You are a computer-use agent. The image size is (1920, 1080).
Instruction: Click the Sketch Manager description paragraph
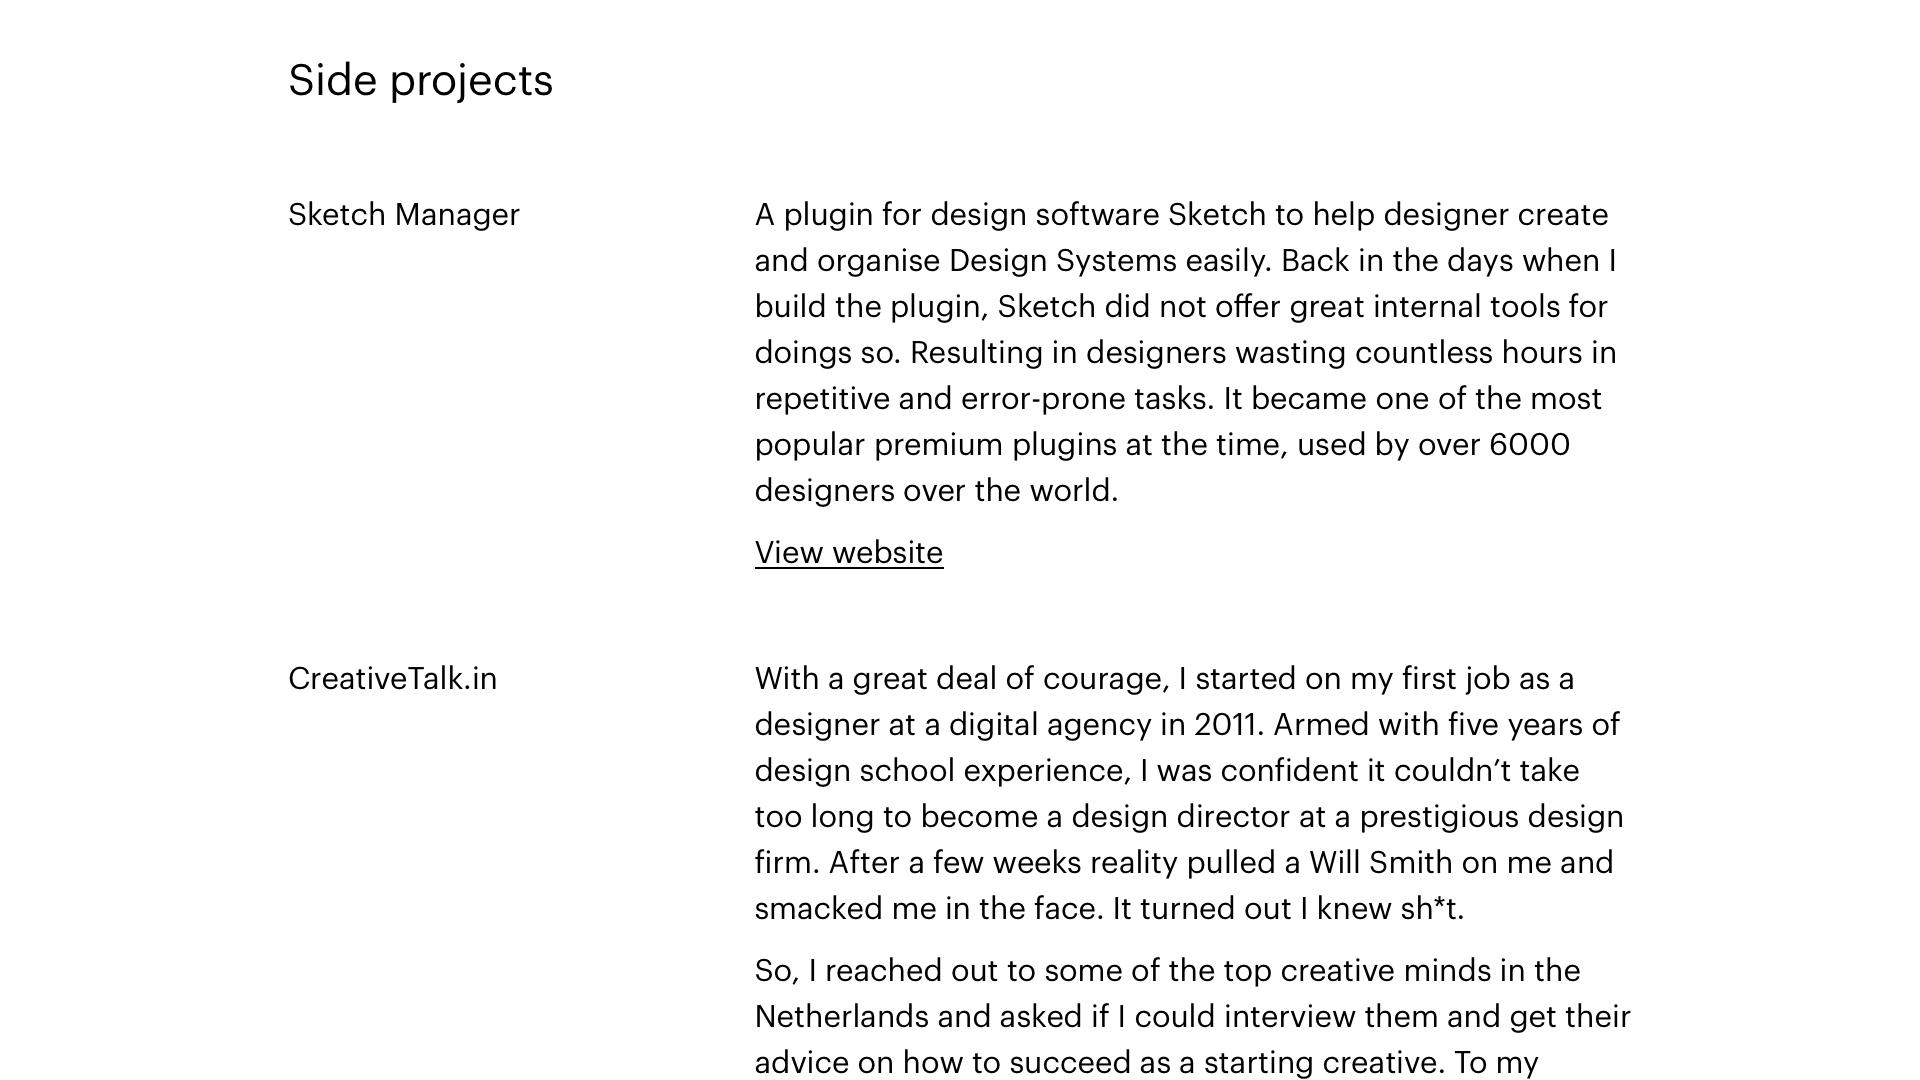pyautogui.click(x=1186, y=353)
